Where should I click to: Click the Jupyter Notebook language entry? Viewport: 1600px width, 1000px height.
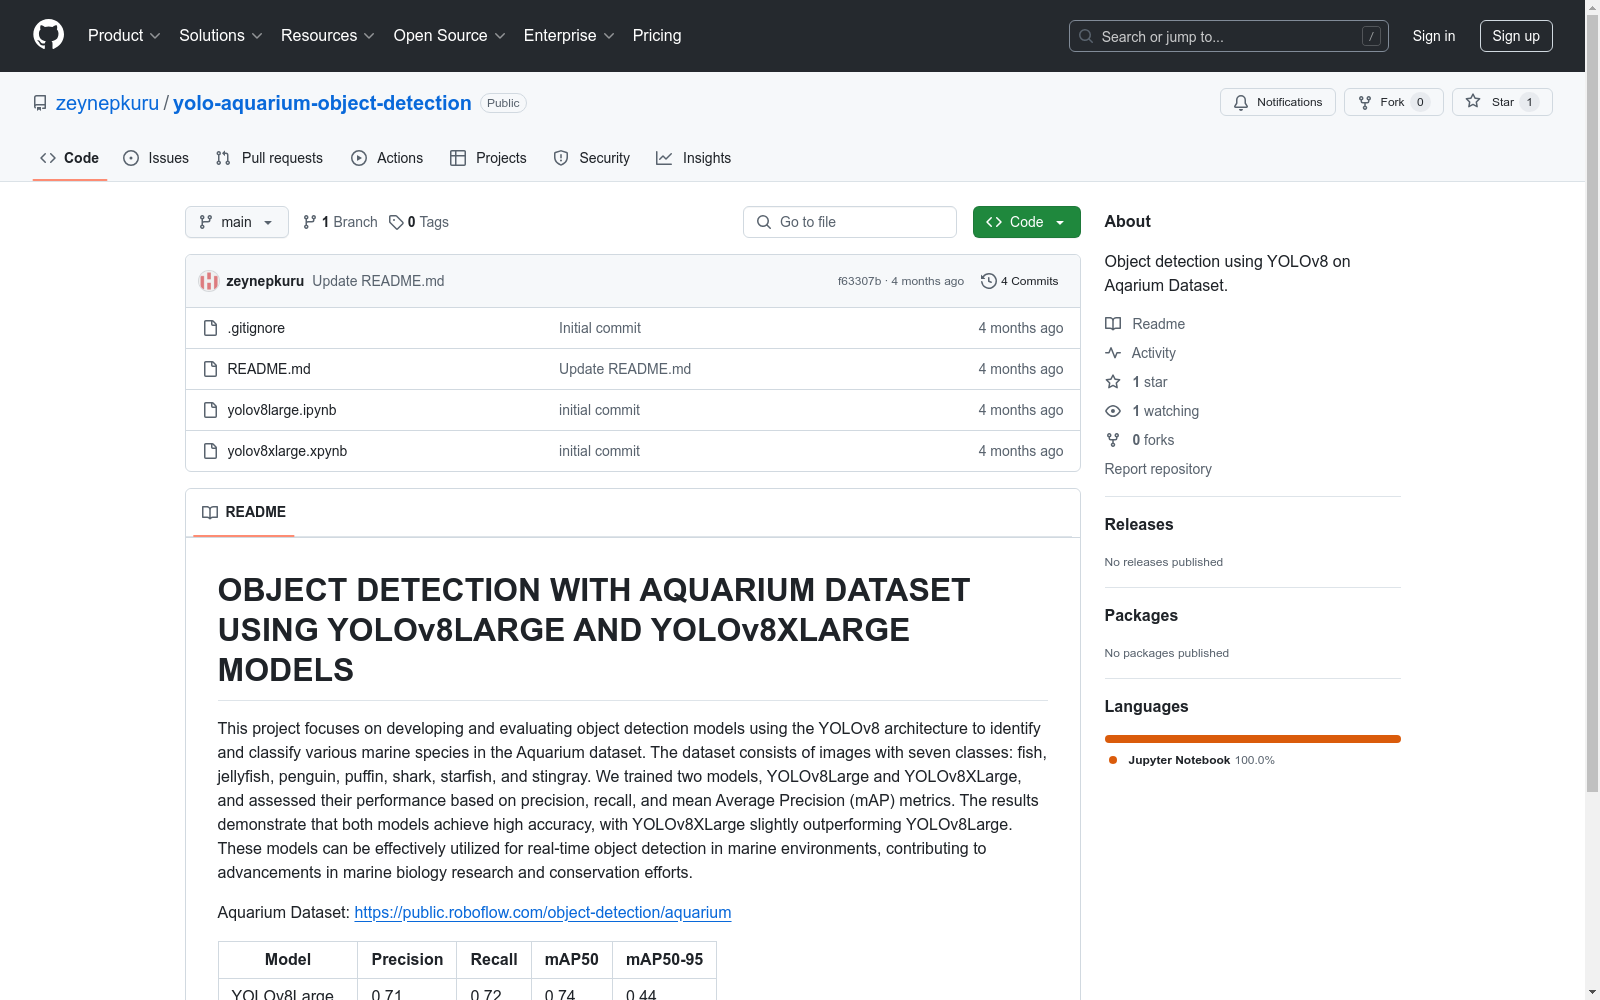[x=1192, y=760]
